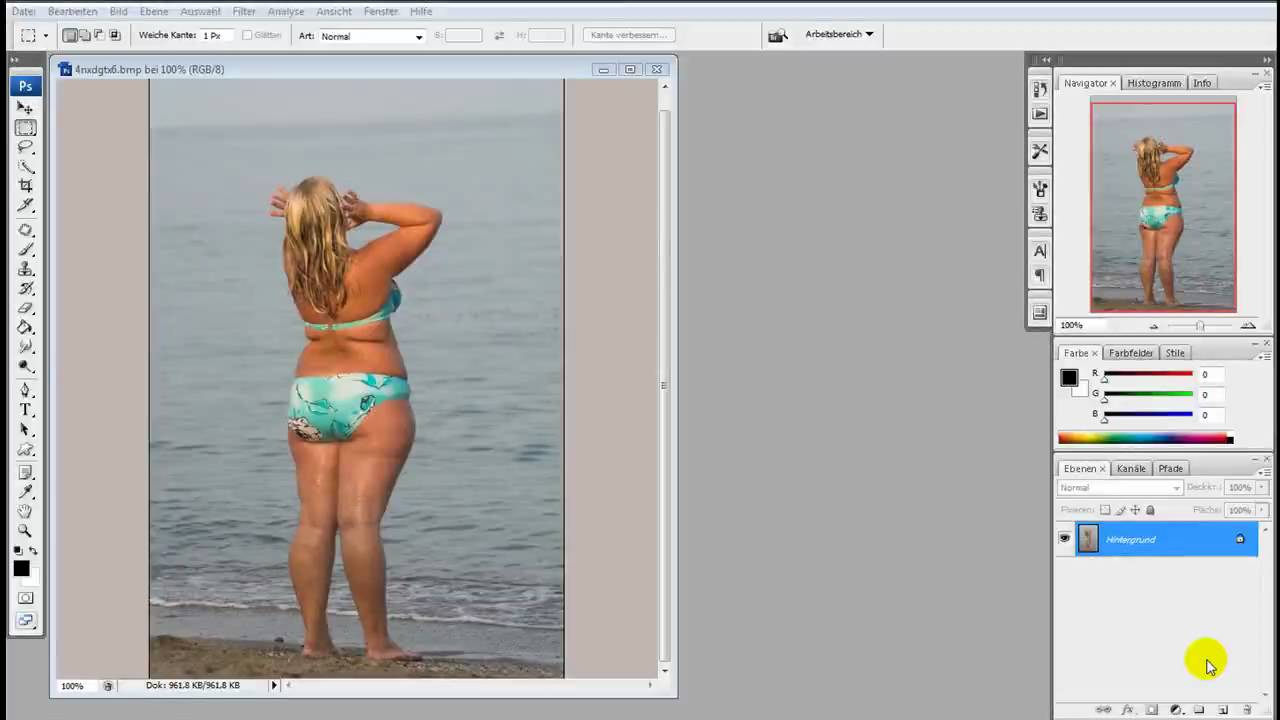Click the delete layer trash icon
Viewport: 1280px width, 720px height.
(x=1246, y=710)
